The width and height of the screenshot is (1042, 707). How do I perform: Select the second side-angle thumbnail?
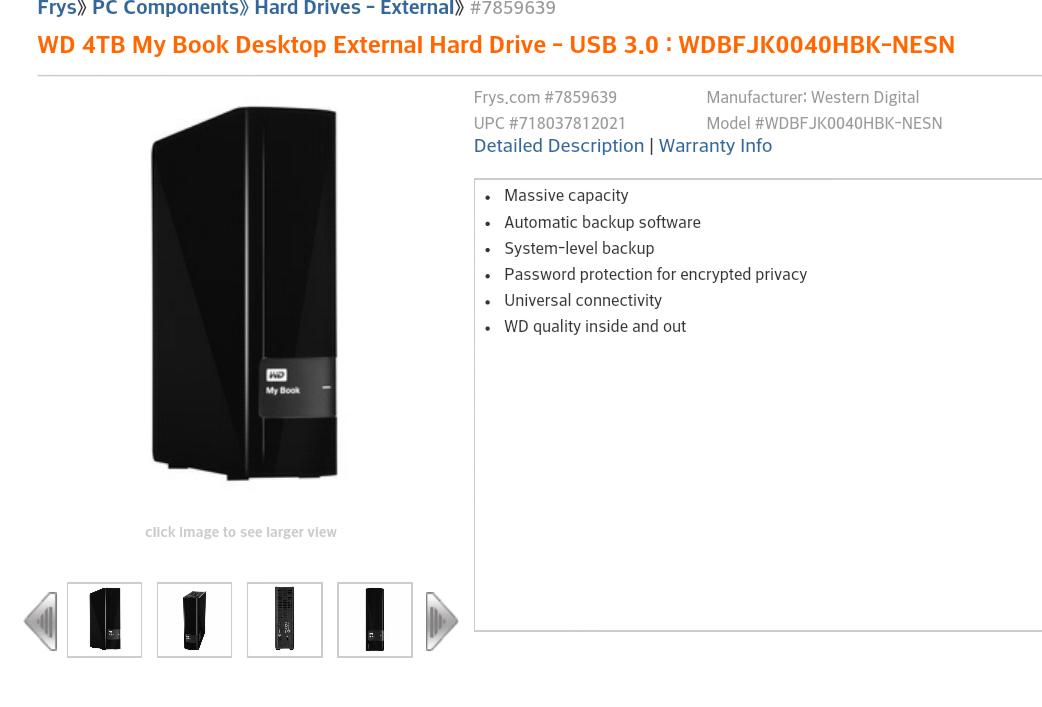pyautogui.click(x=195, y=620)
